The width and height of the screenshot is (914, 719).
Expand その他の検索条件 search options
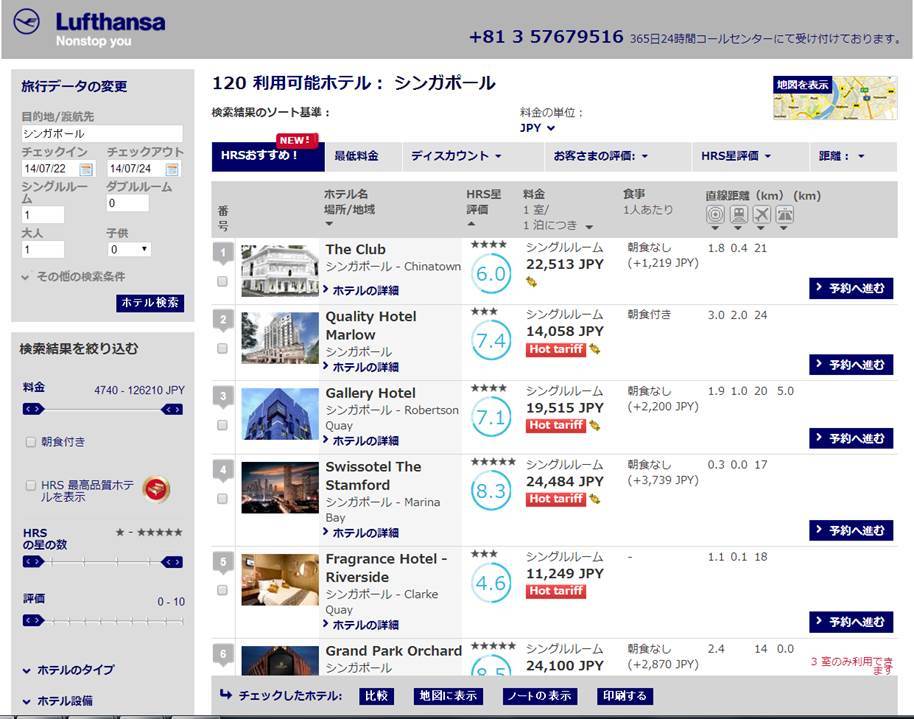[x=73, y=276]
